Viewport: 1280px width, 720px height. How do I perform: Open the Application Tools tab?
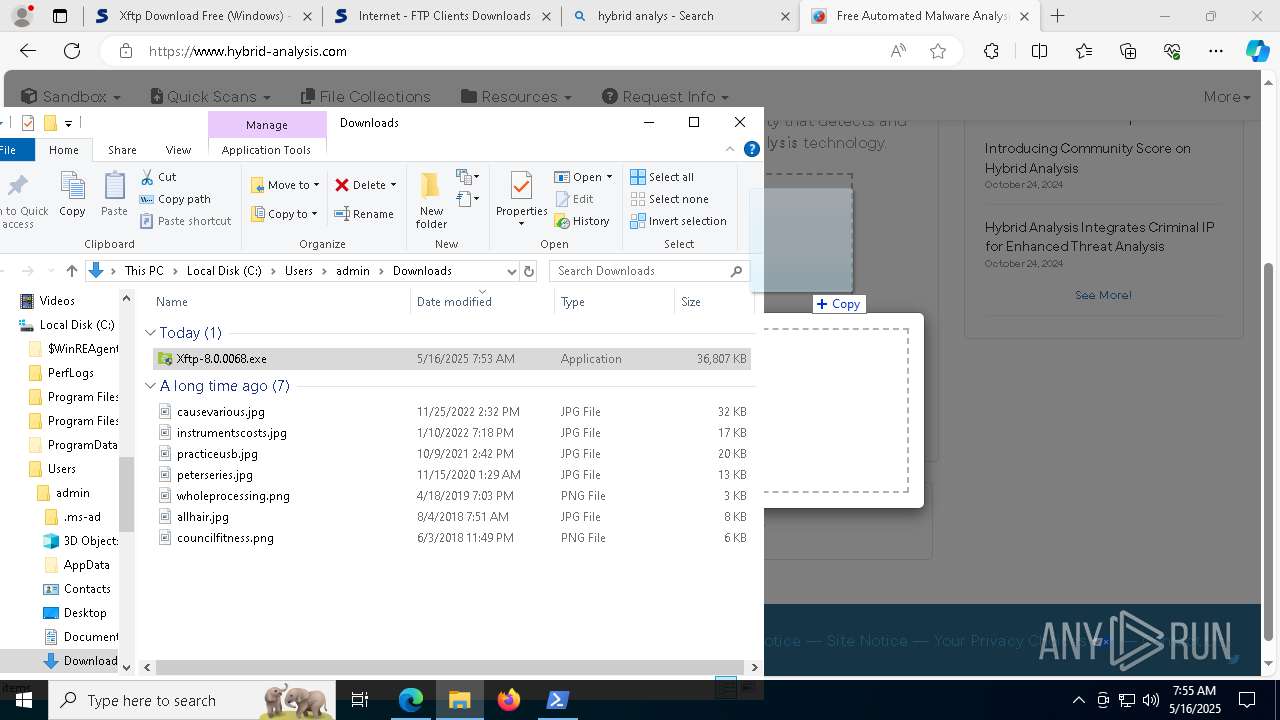(266, 150)
